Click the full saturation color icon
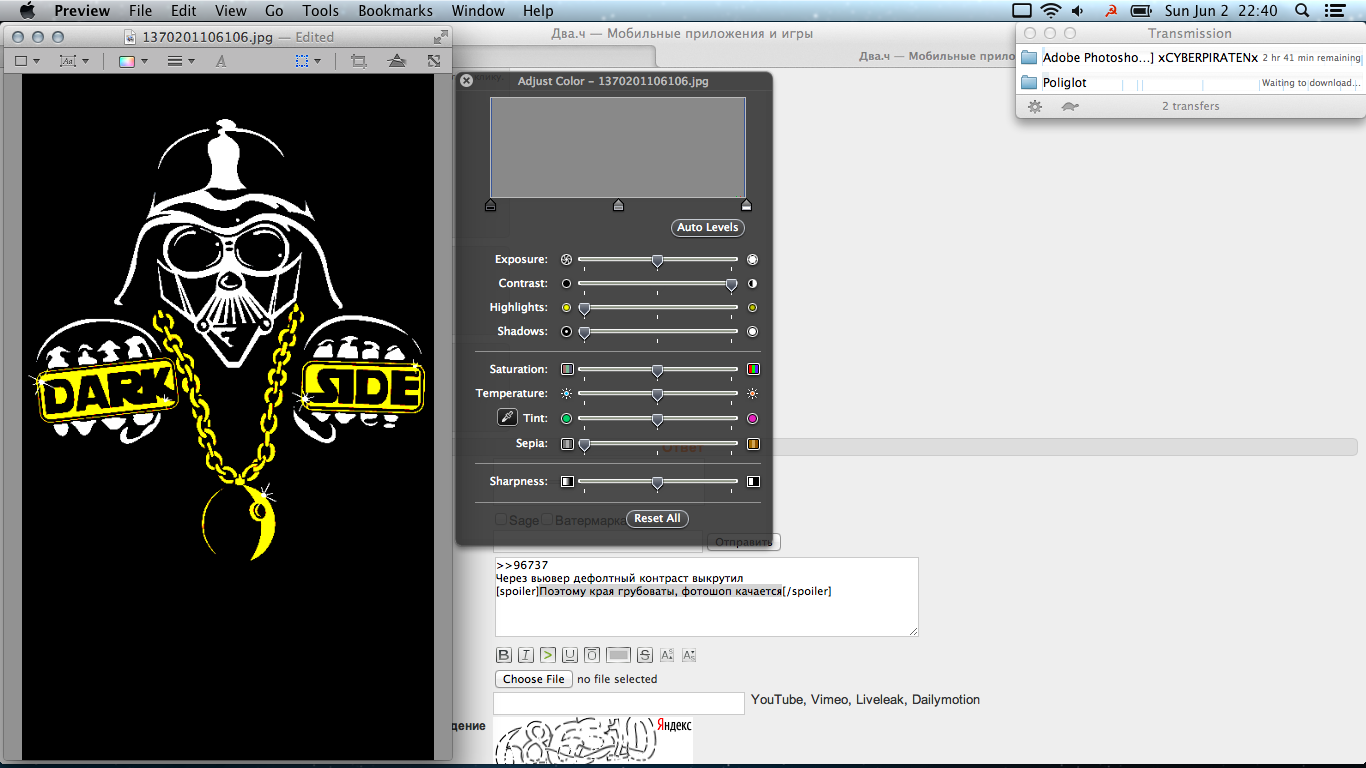Viewport: 1366px width, 768px height. tap(753, 370)
